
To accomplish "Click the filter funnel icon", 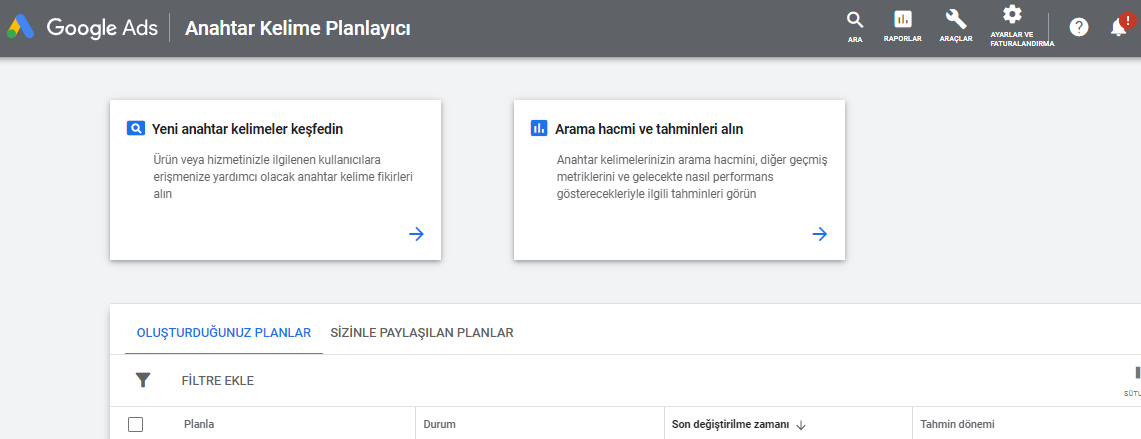I will tap(143, 380).
